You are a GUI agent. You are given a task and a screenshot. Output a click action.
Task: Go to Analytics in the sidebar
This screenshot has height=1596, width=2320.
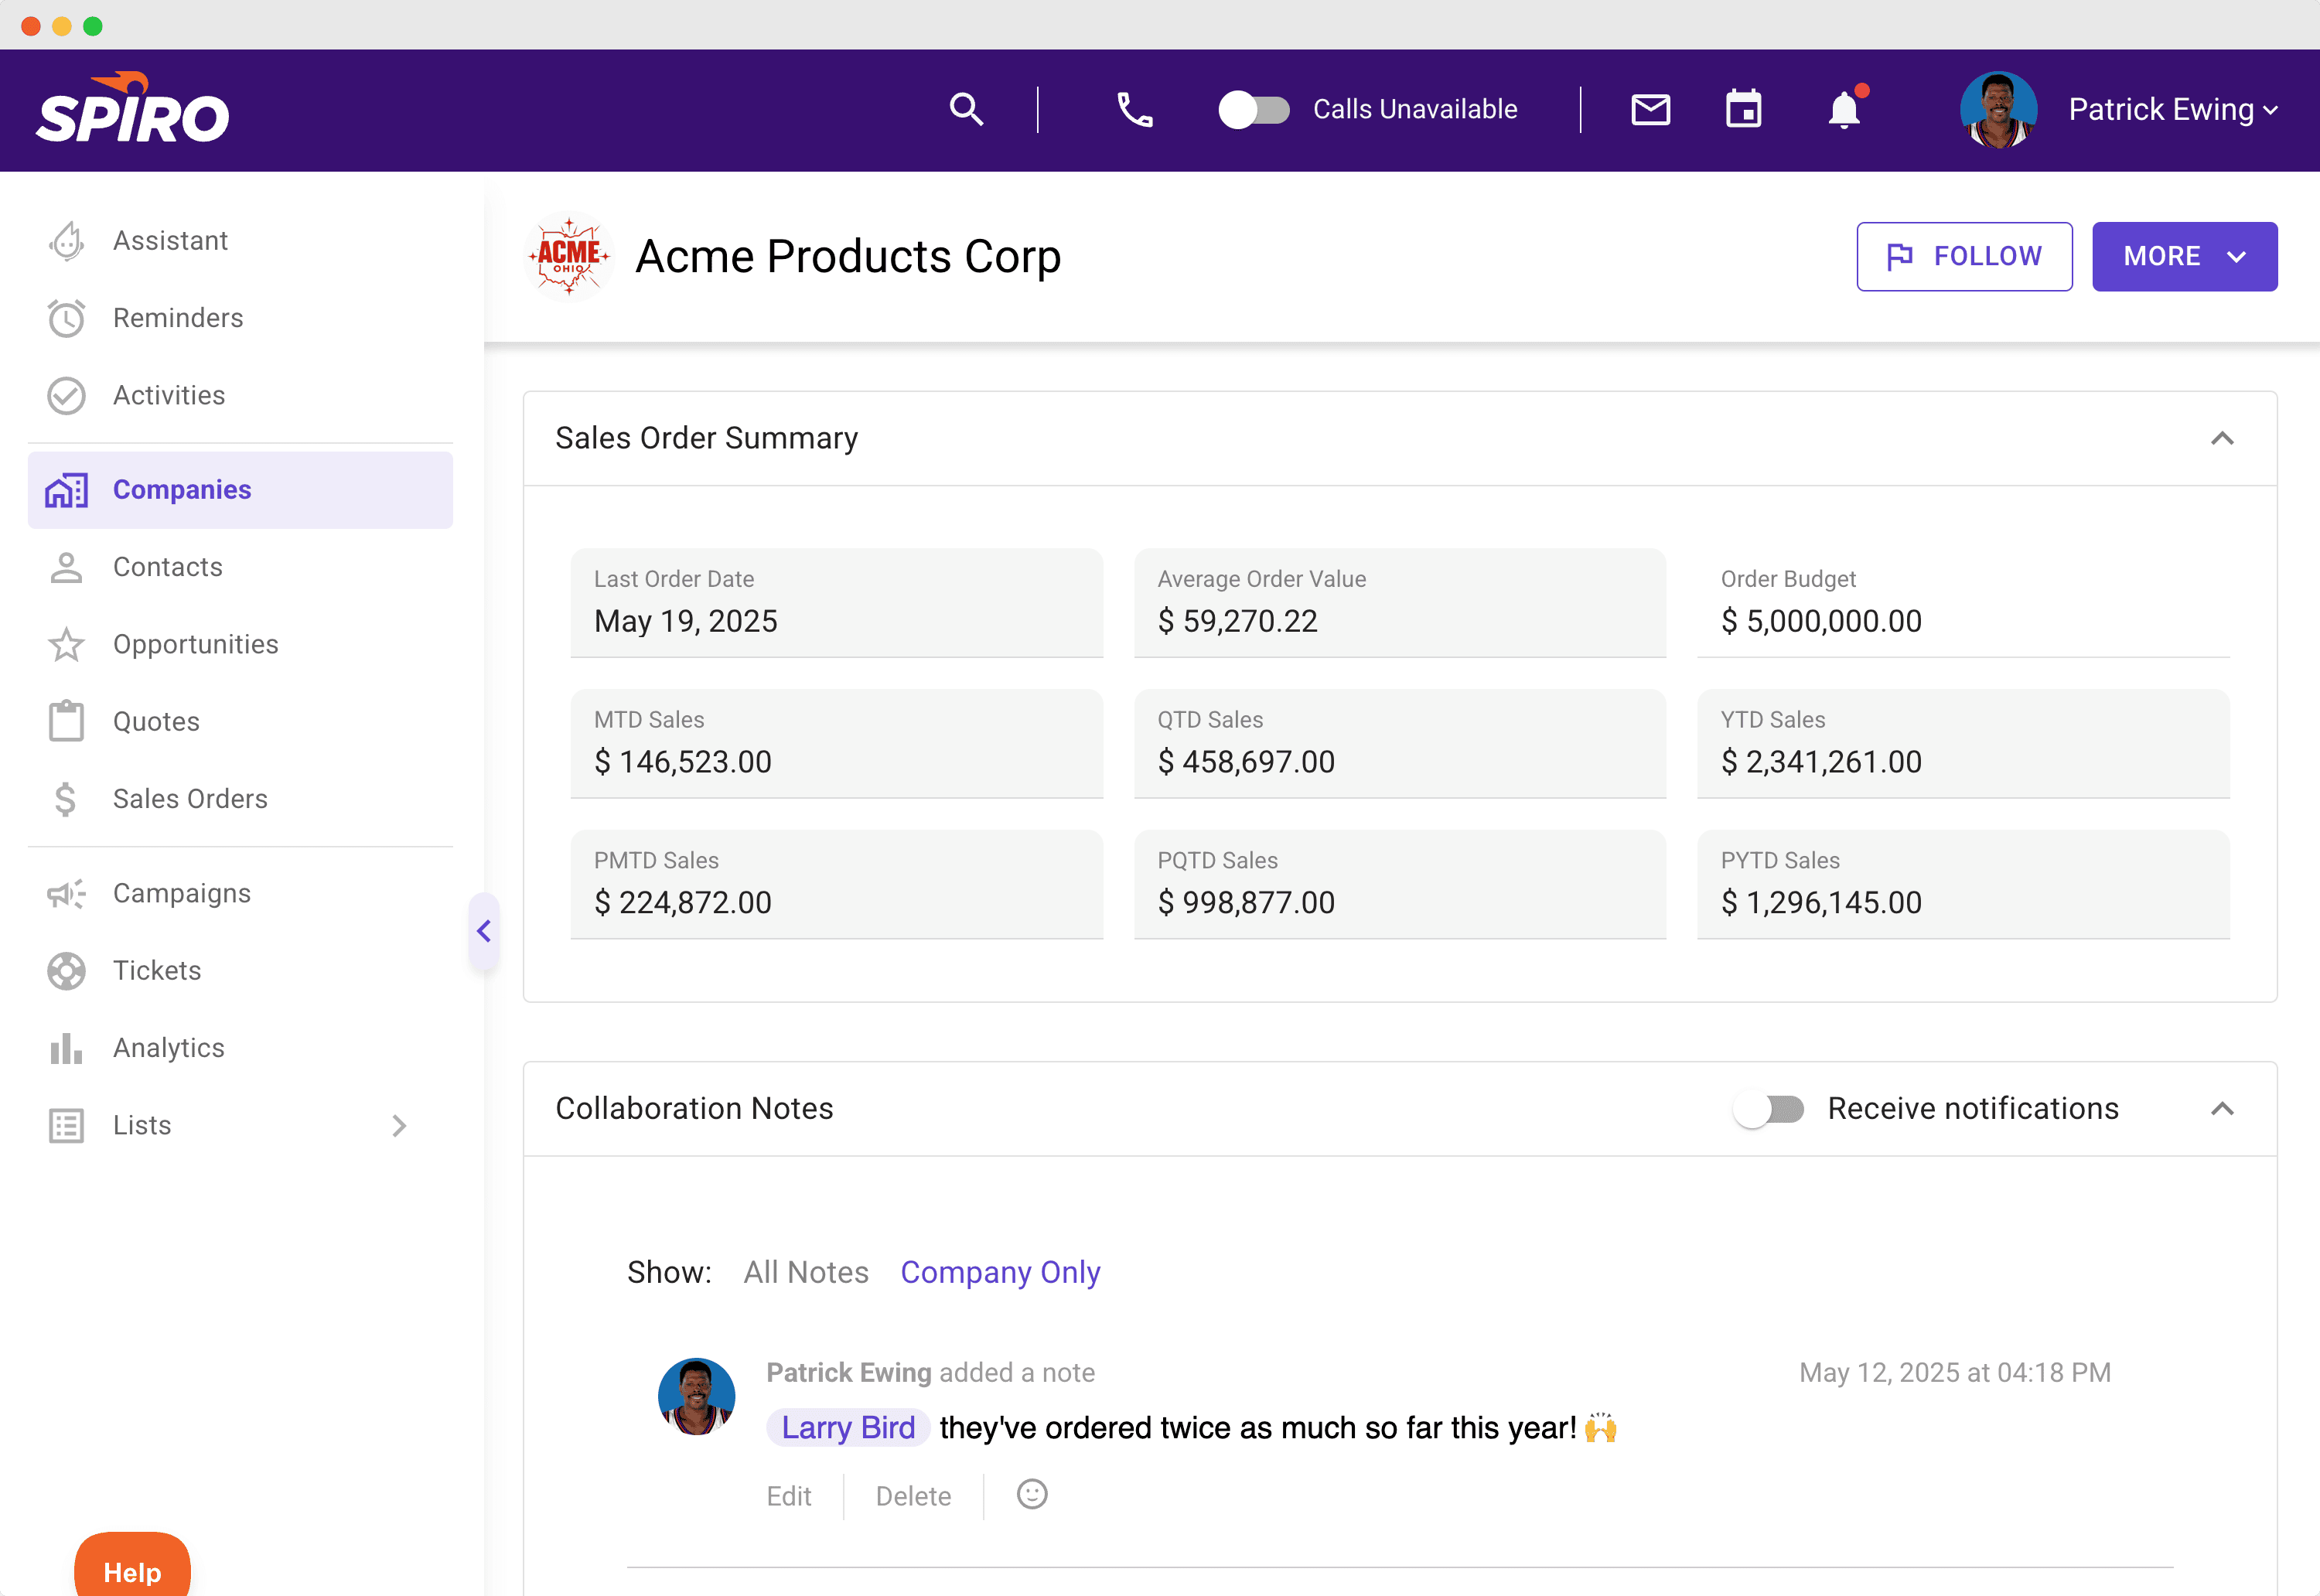point(240,1048)
